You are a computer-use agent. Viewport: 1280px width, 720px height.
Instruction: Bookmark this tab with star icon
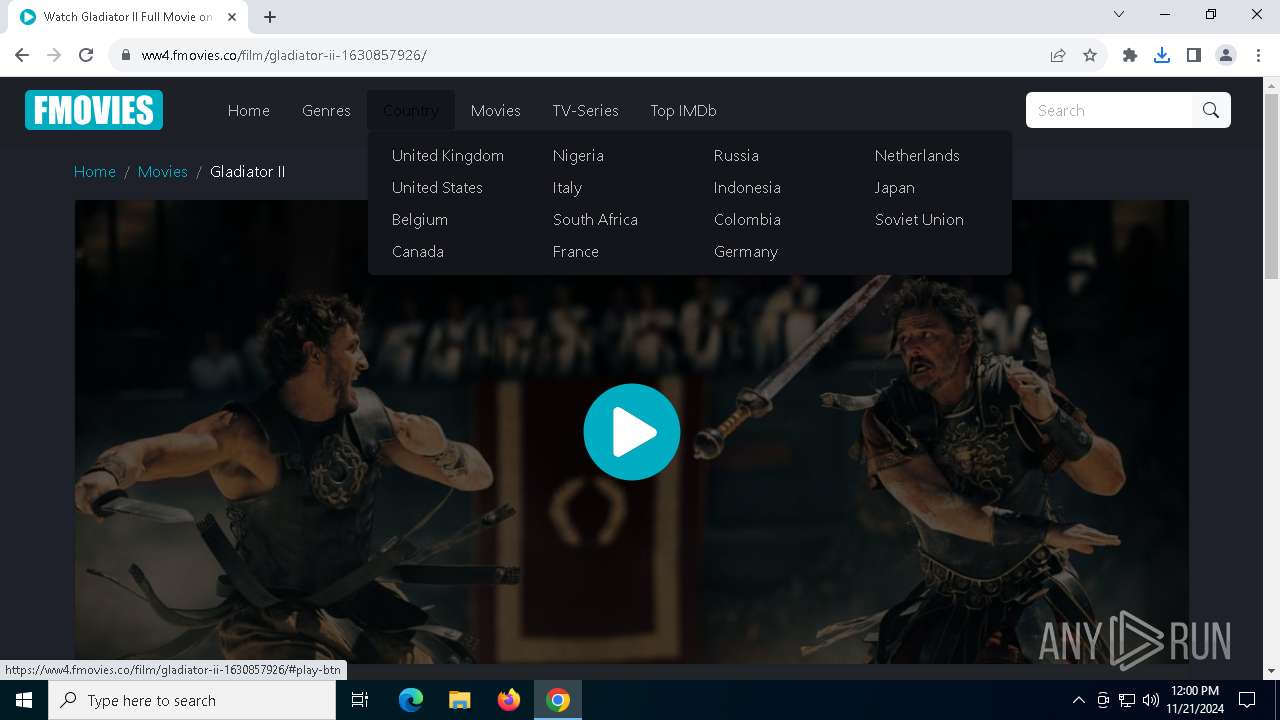[x=1090, y=55]
